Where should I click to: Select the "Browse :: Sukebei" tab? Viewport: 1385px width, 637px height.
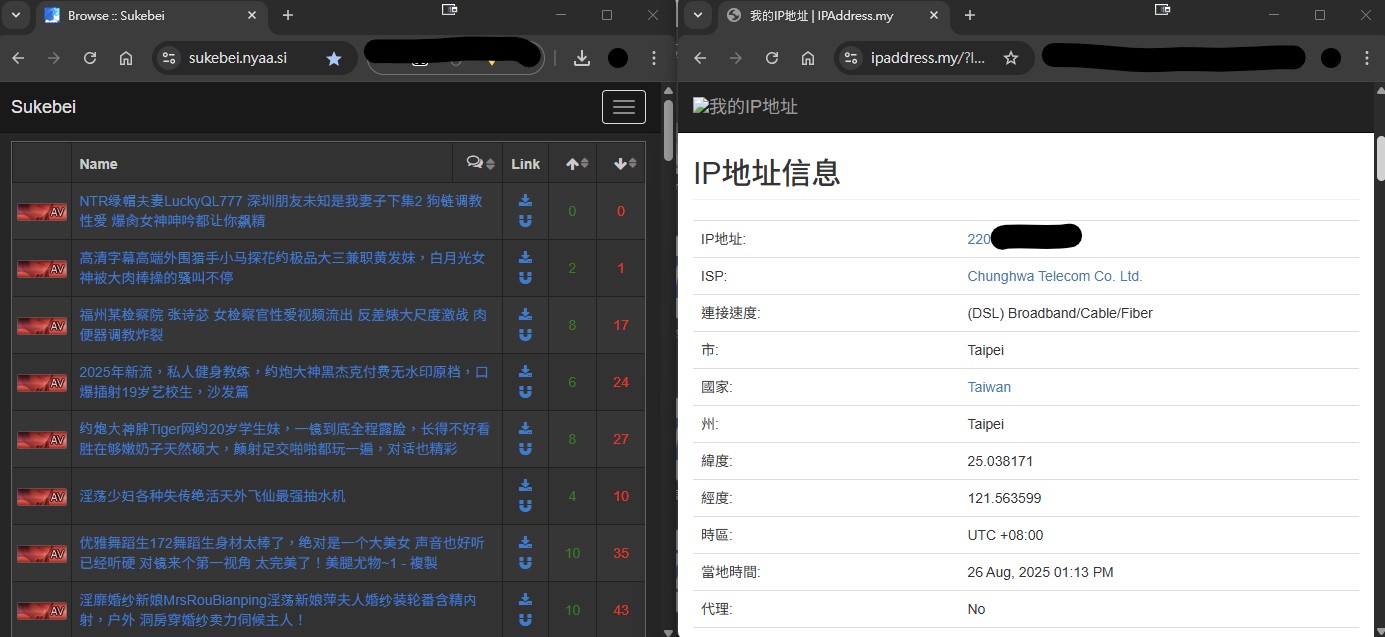click(150, 16)
